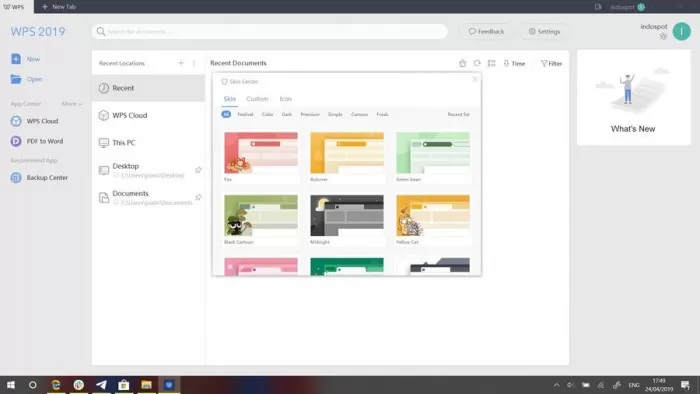Open File Explorer from the taskbar
Image resolution: width=700 pixels, height=394 pixels.
[146, 385]
